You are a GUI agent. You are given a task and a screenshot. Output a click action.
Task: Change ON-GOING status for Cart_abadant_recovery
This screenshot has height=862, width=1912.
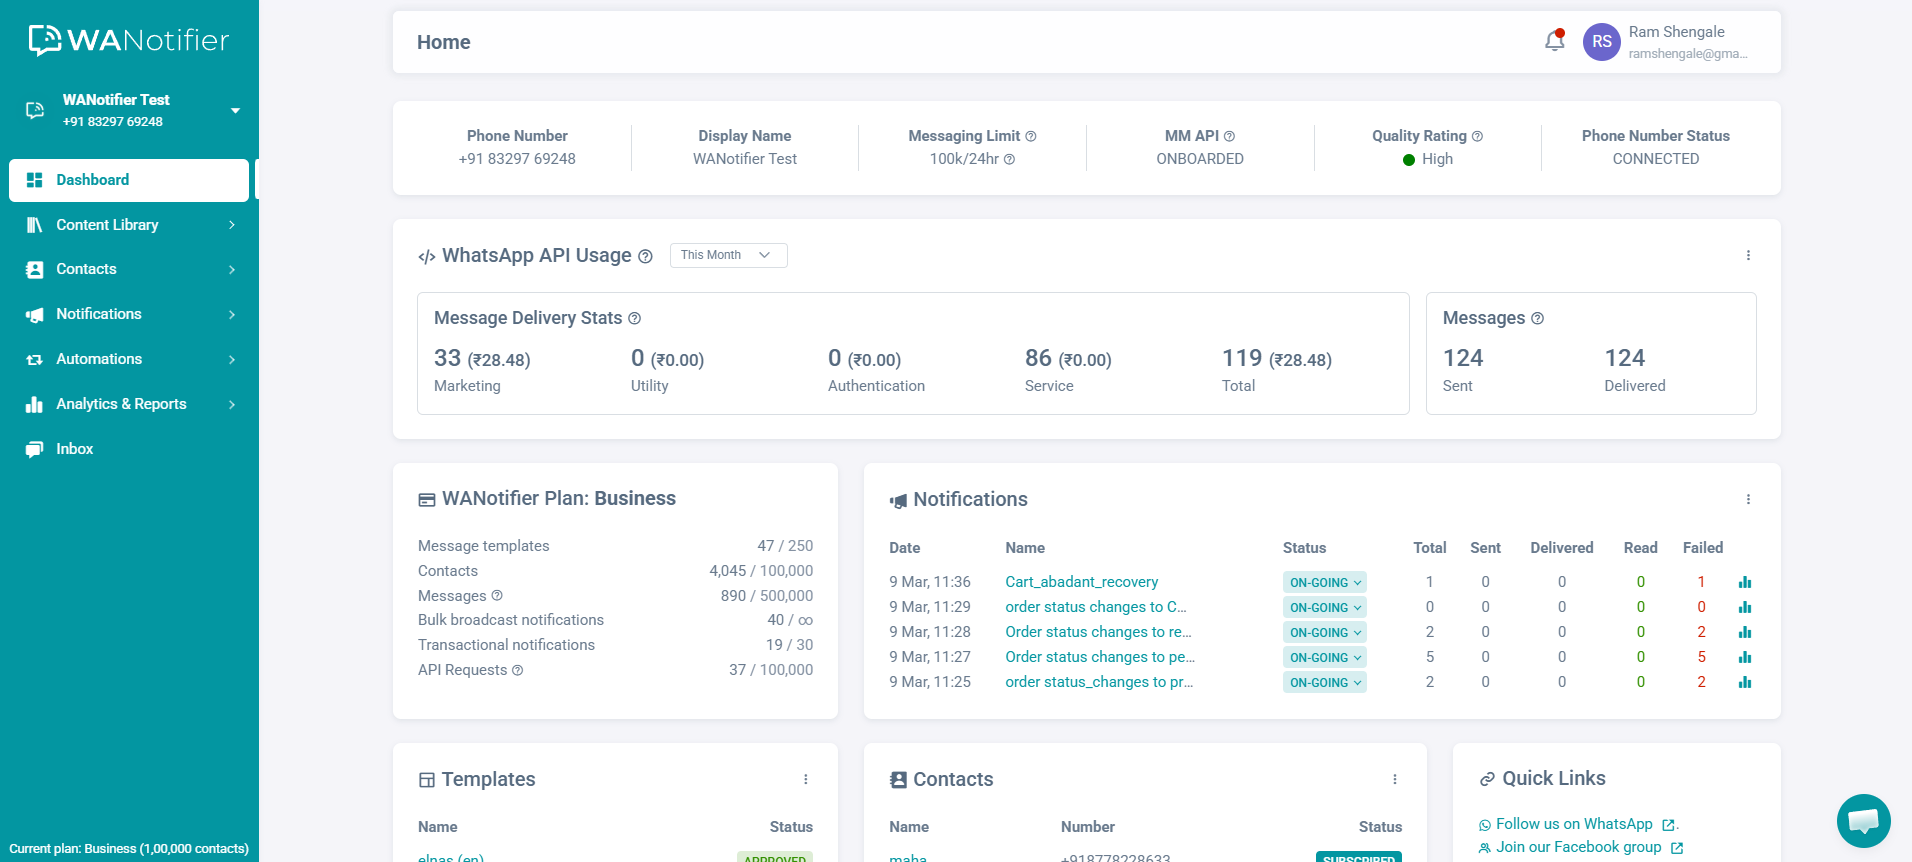point(1324,583)
